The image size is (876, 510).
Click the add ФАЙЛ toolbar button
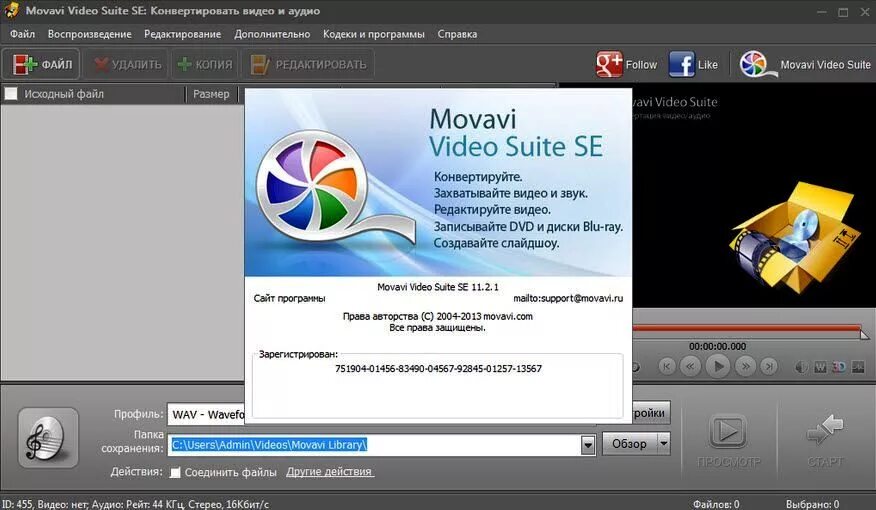(42, 64)
